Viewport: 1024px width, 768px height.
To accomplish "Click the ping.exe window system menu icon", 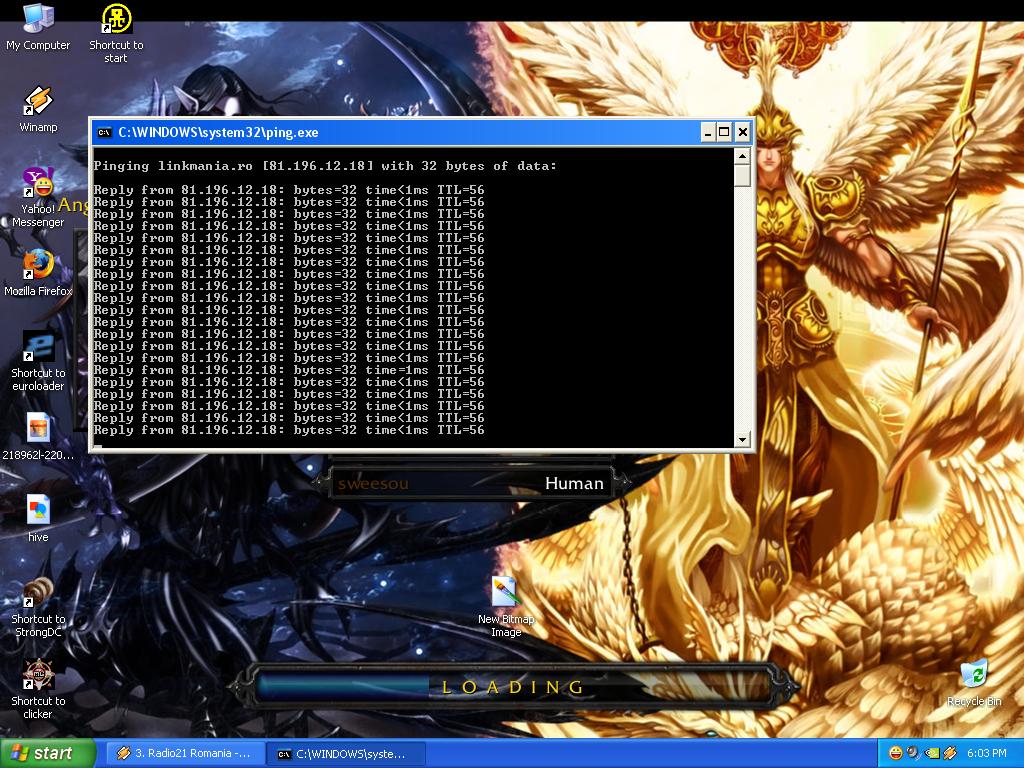I will (104, 133).
